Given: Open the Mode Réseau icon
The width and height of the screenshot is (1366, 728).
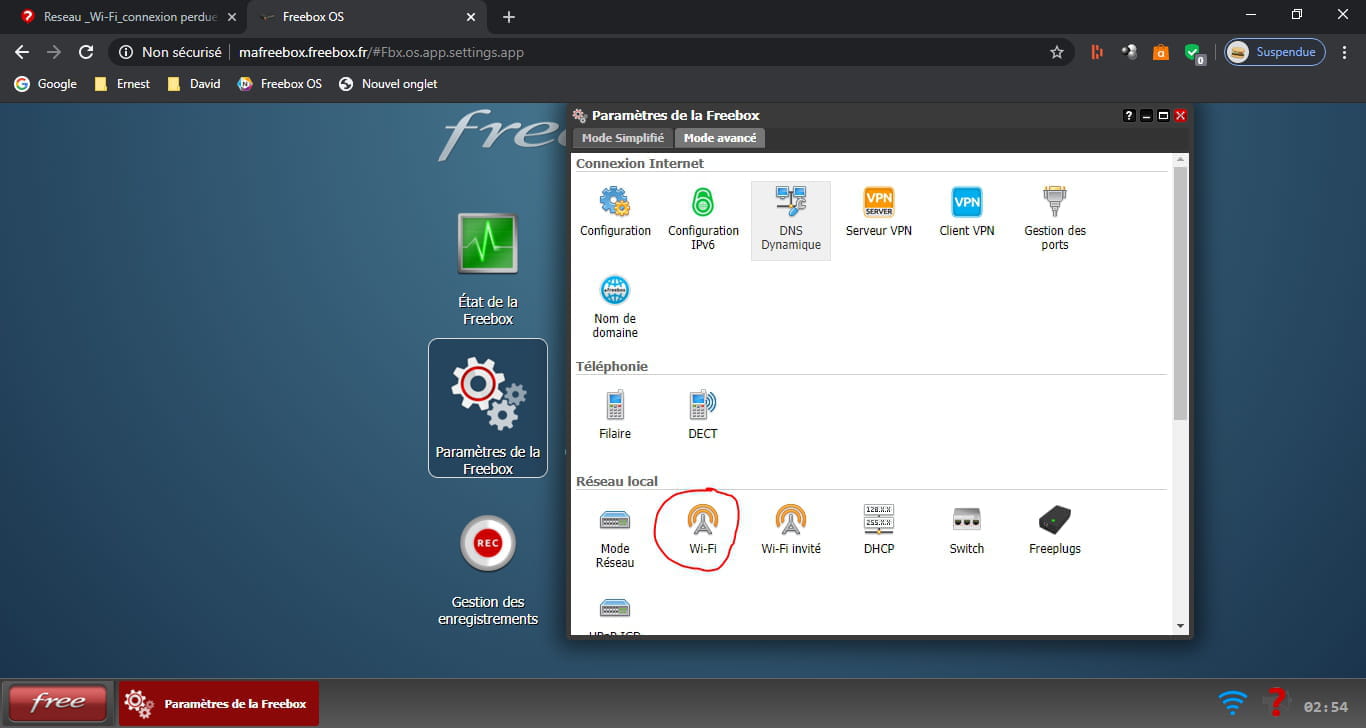Looking at the screenshot, I should click(x=615, y=536).
